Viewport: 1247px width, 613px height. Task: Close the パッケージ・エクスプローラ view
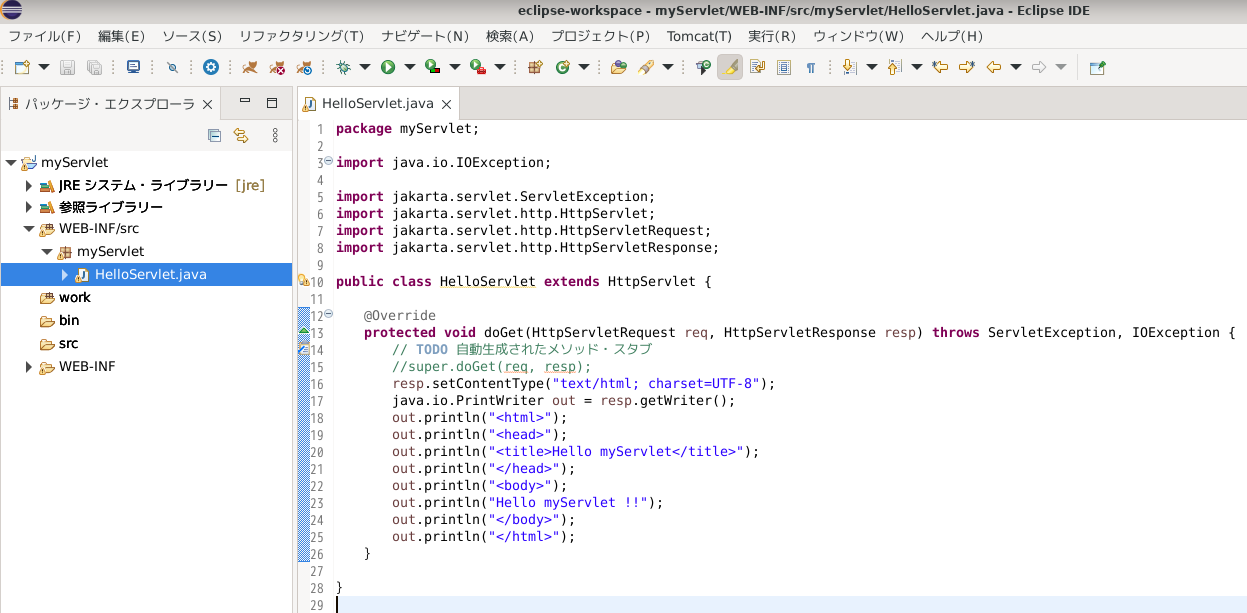208,104
